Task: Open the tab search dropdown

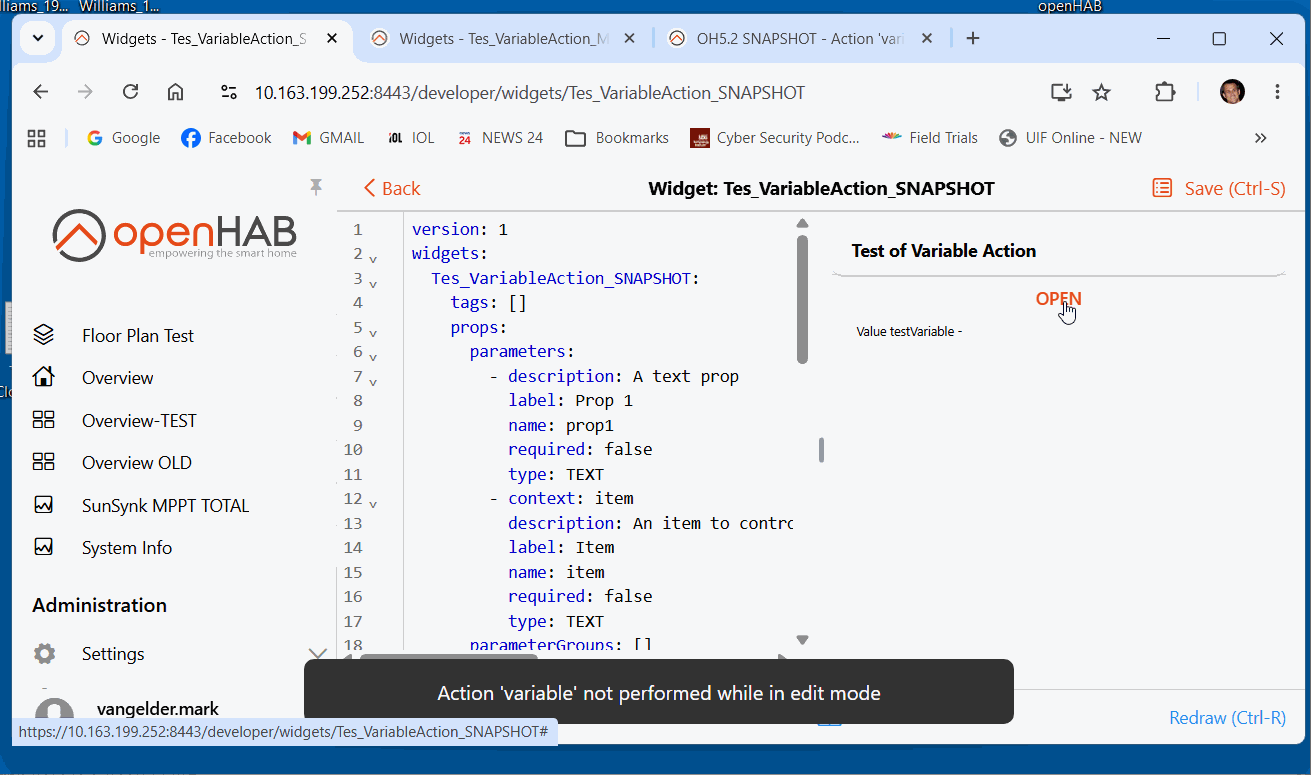Action: pyautogui.click(x=38, y=38)
